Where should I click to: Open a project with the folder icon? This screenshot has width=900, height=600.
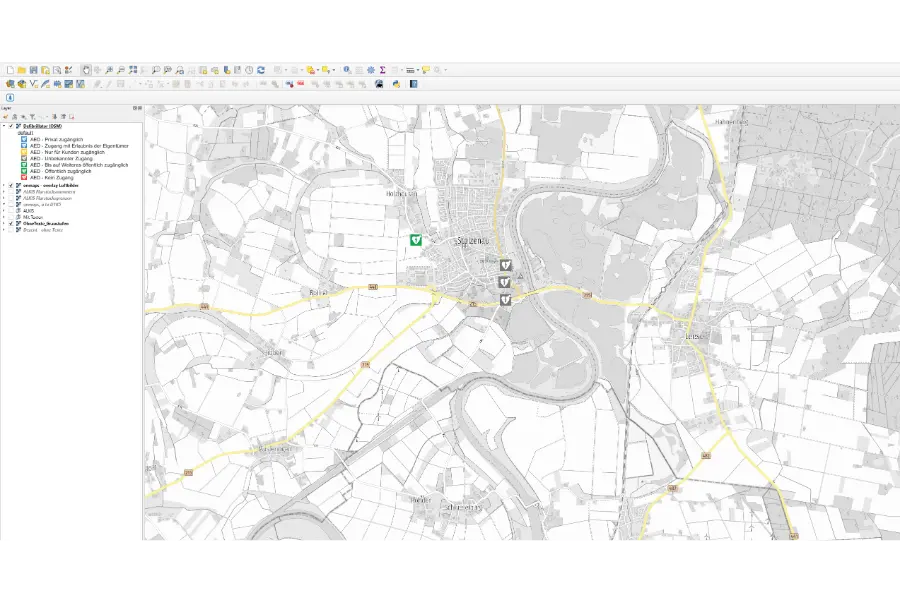[22, 70]
